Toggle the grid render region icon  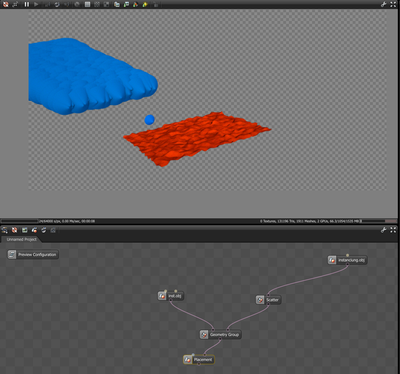[87, 4]
